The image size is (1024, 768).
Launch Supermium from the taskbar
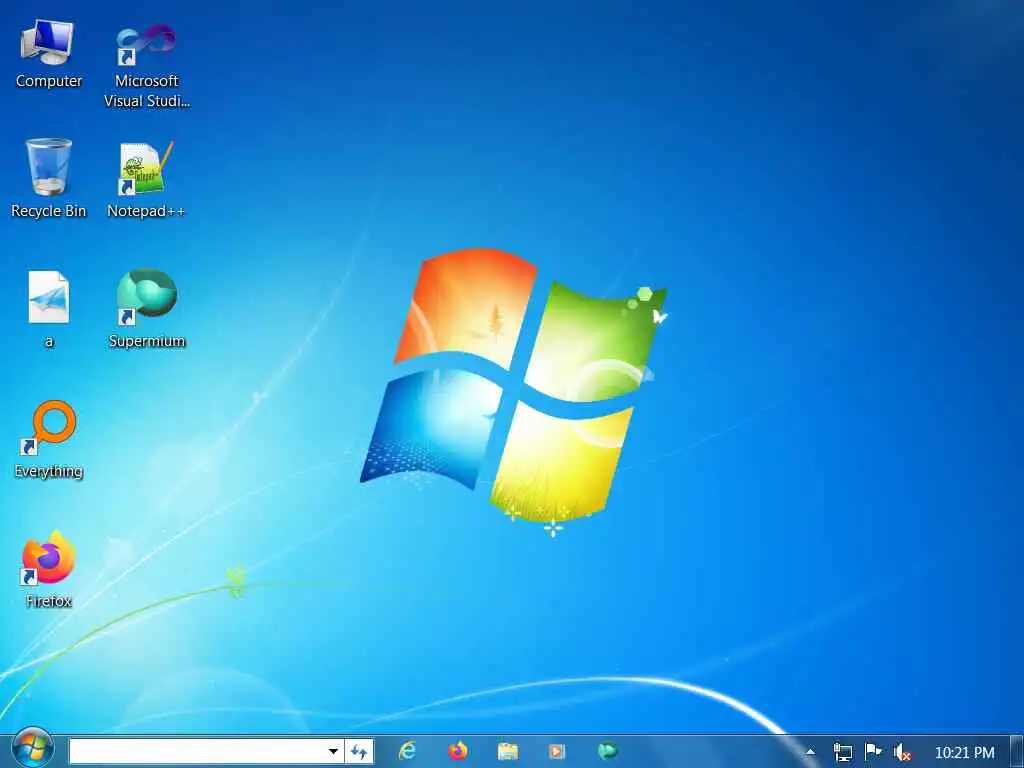tap(607, 751)
